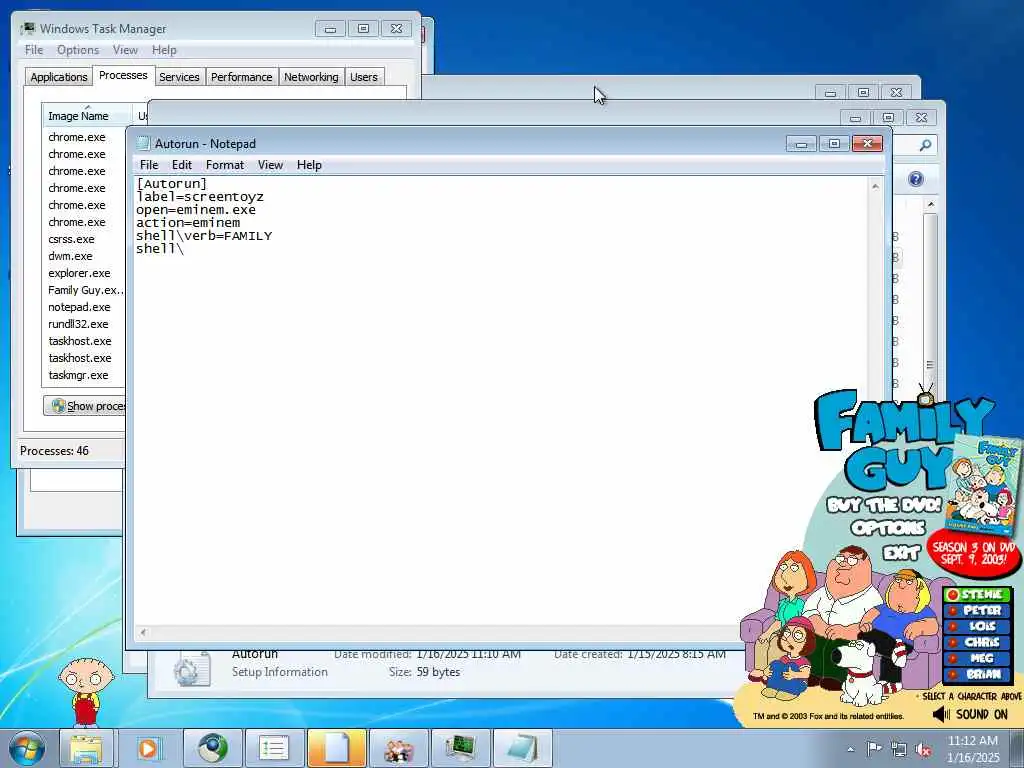Show hidden tray icons arrow
1024x768 pixels.
850,749
